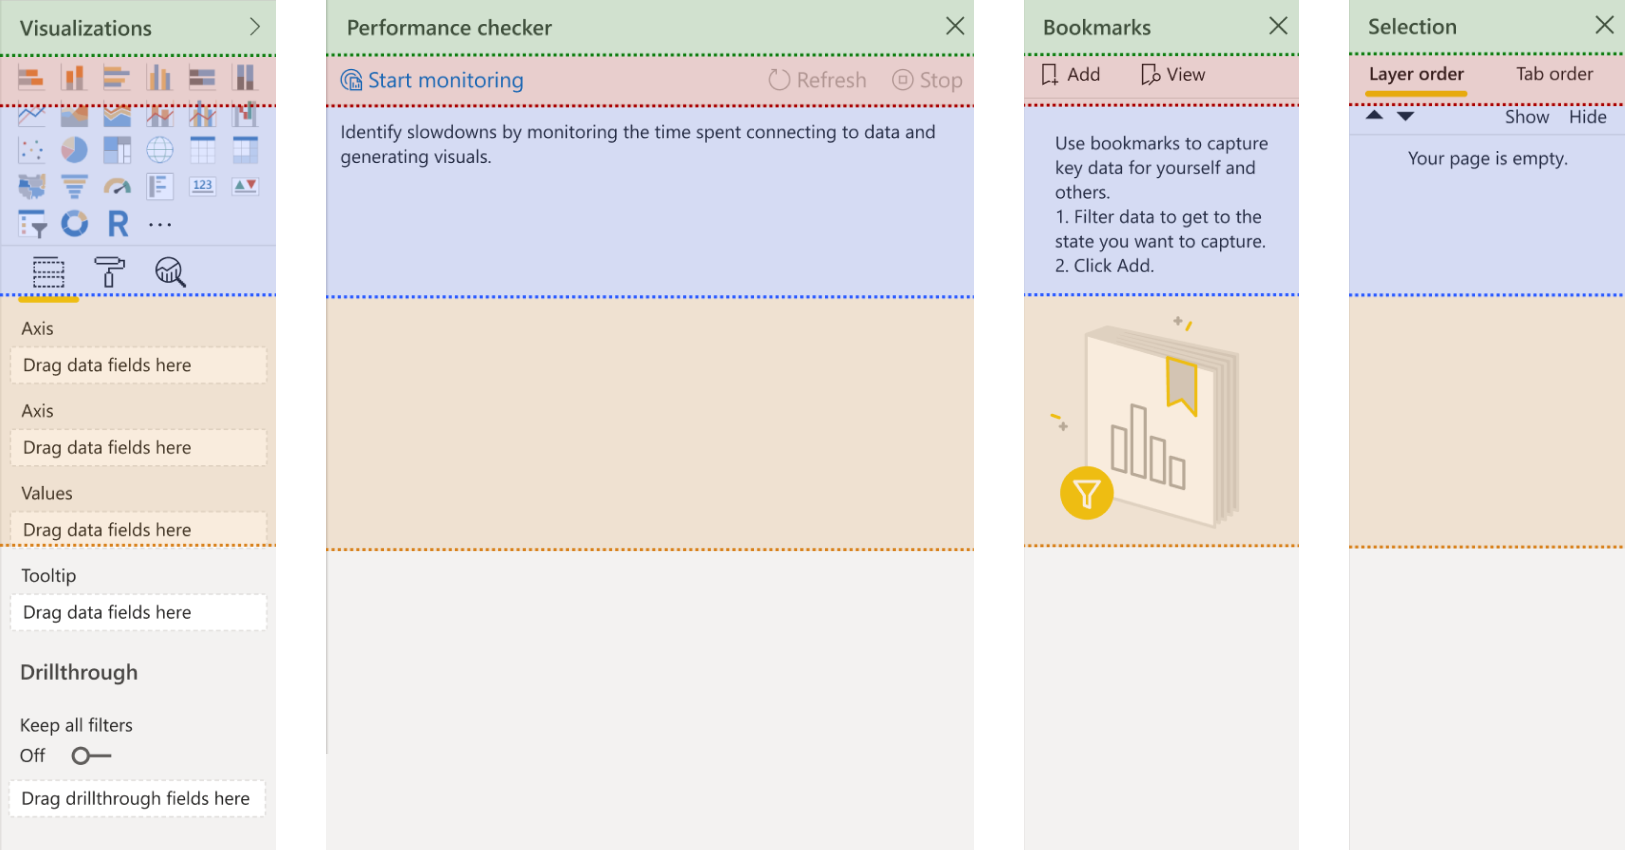
Task: Choose the gauge visualization
Action: [x=117, y=187]
